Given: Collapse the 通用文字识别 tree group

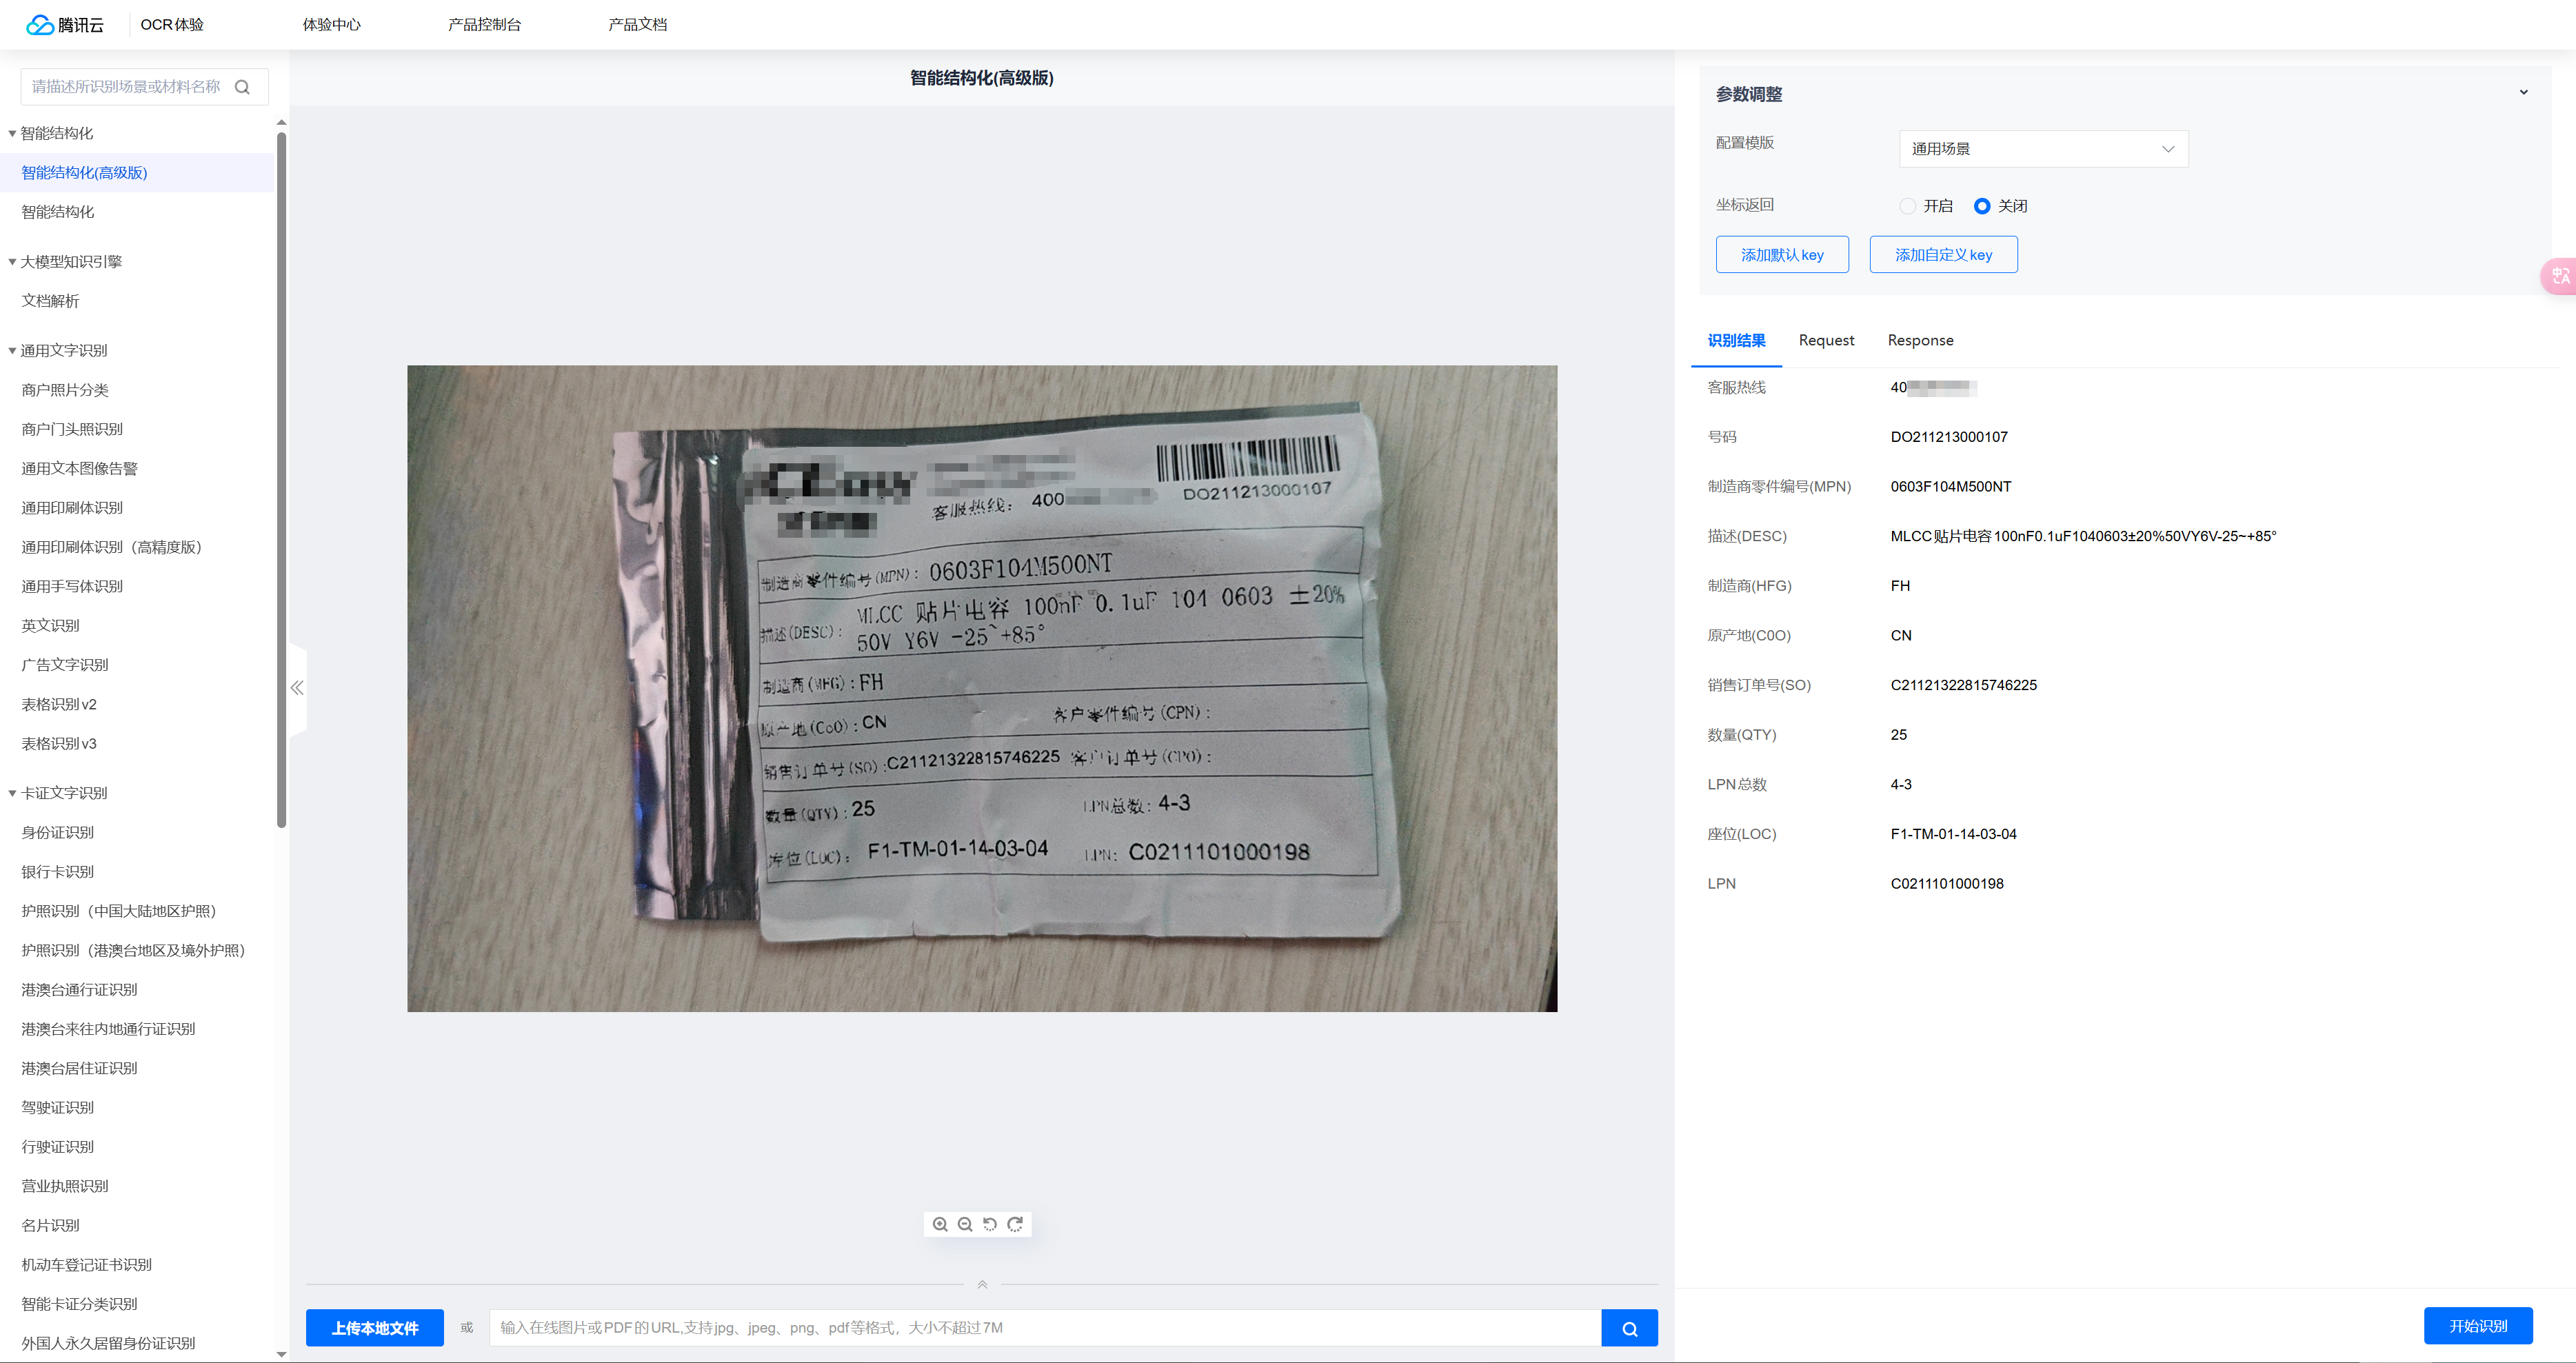Looking at the screenshot, I should point(12,351).
